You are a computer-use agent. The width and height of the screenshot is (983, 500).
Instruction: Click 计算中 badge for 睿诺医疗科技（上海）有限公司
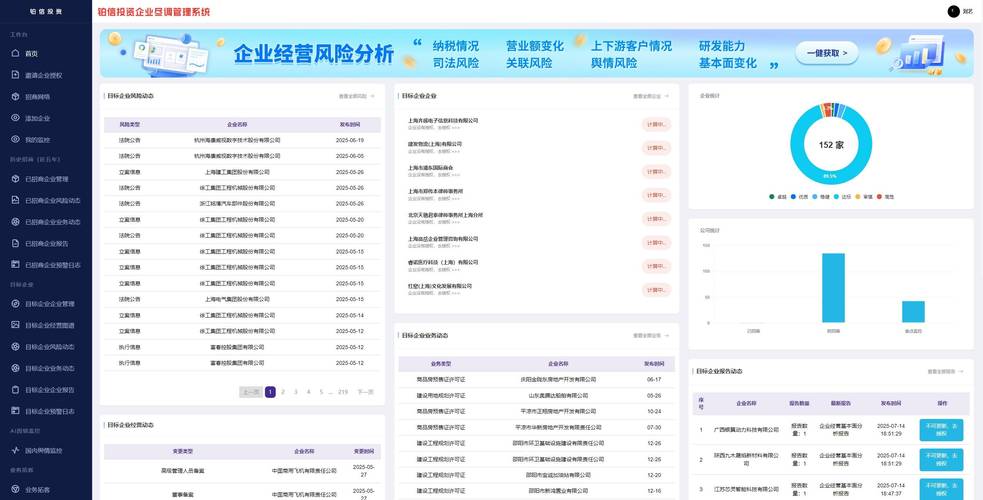(x=656, y=266)
